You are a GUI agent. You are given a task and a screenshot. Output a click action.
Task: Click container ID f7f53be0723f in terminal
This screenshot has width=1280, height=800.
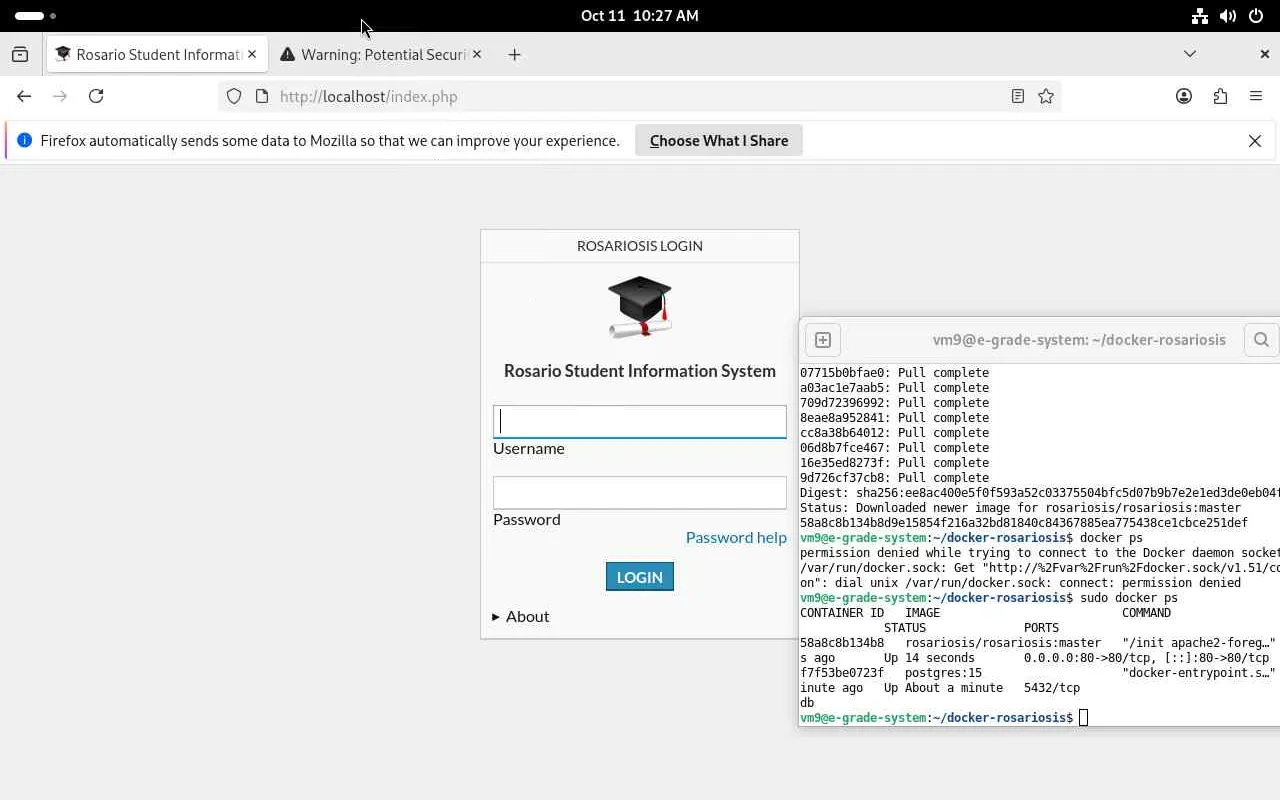click(x=842, y=673)
